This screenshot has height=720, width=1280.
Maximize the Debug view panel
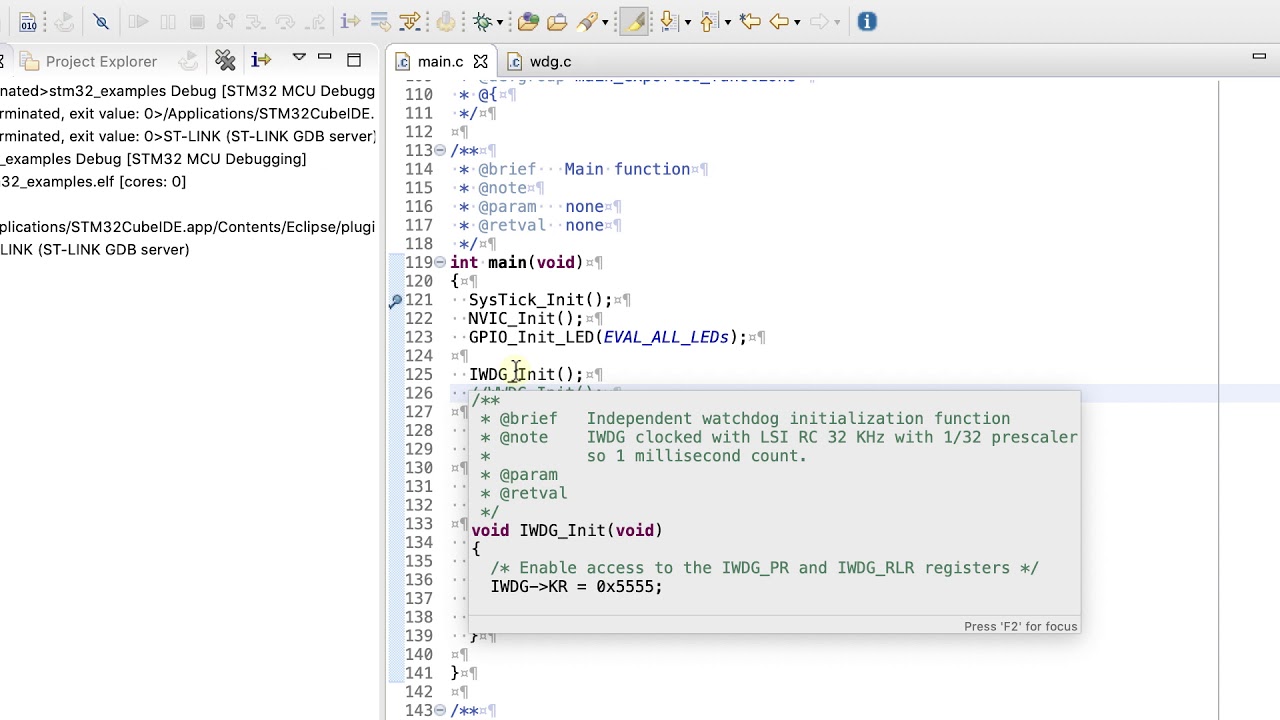353,60
